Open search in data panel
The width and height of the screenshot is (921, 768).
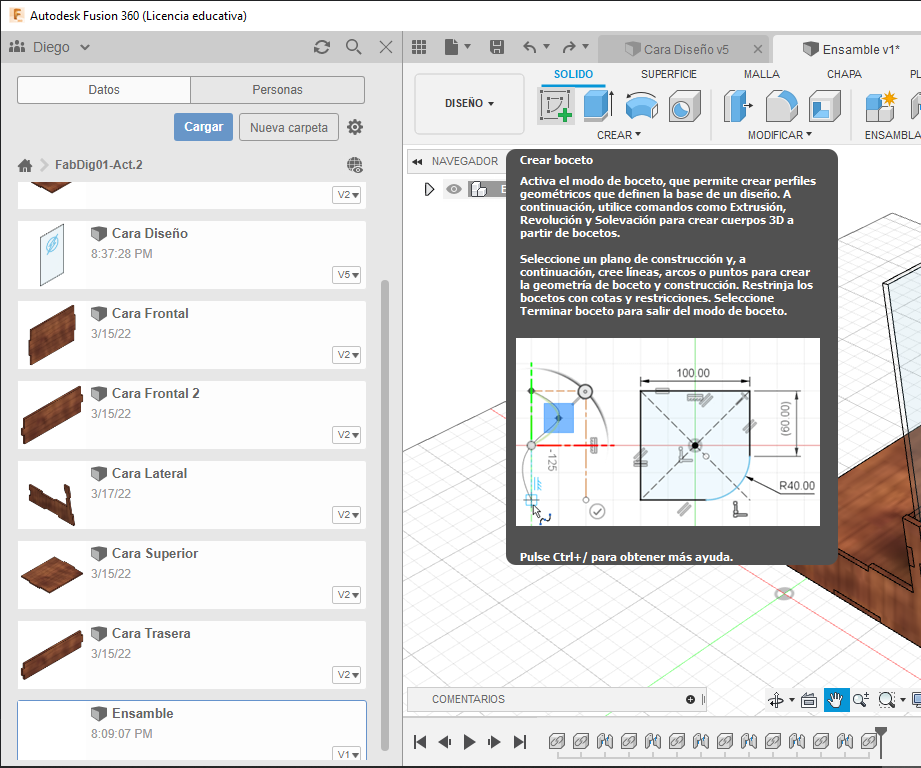pos(354,47)
